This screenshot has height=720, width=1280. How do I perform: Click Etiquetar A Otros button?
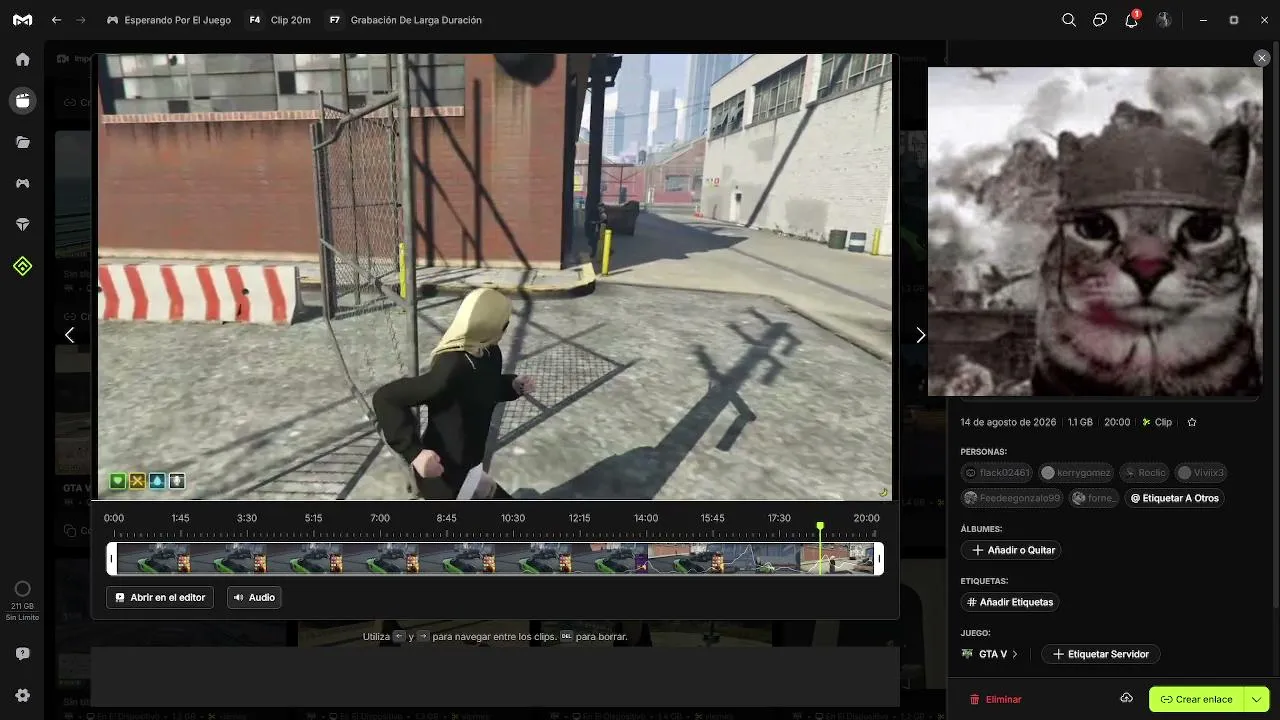[x=1174, y=498]
